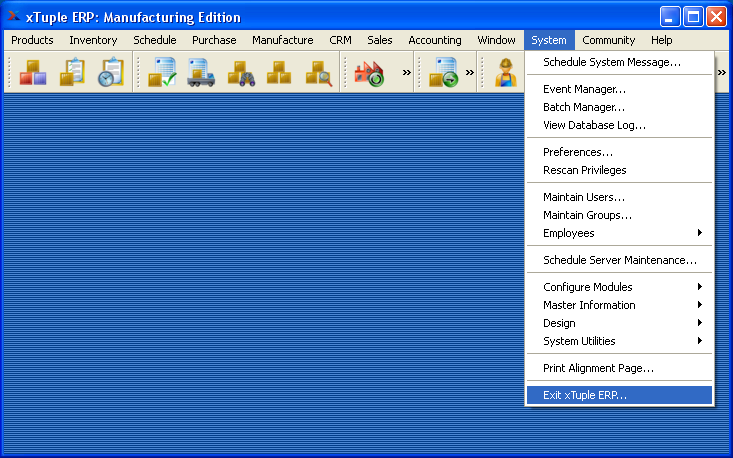
Task: Choose Maintain Users
Action: [x=619, y=197]
